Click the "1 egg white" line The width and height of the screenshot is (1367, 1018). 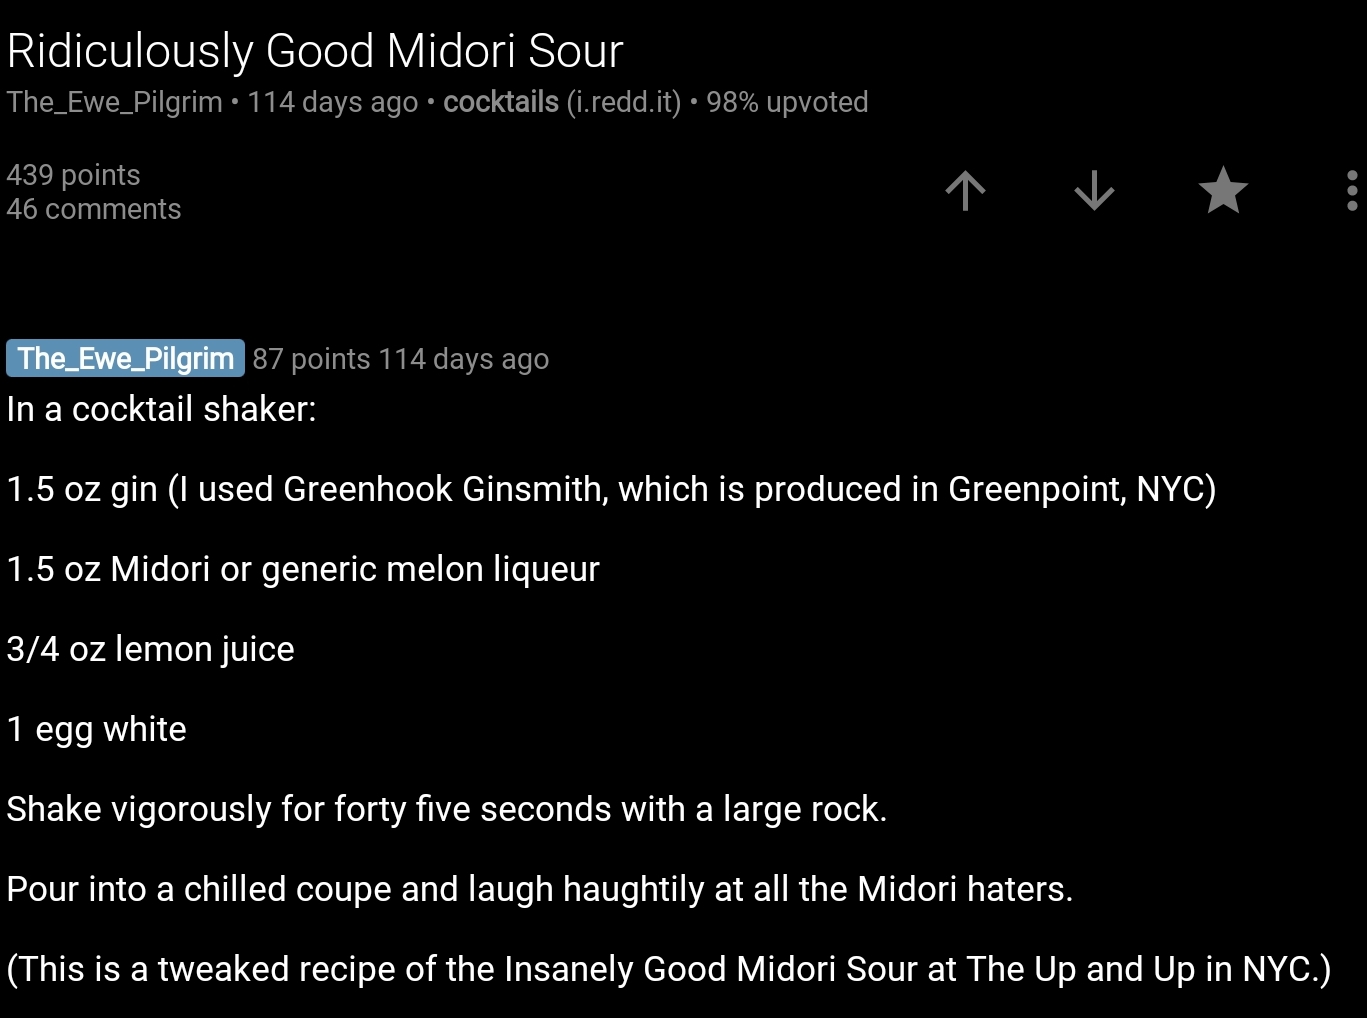[96, 729]
